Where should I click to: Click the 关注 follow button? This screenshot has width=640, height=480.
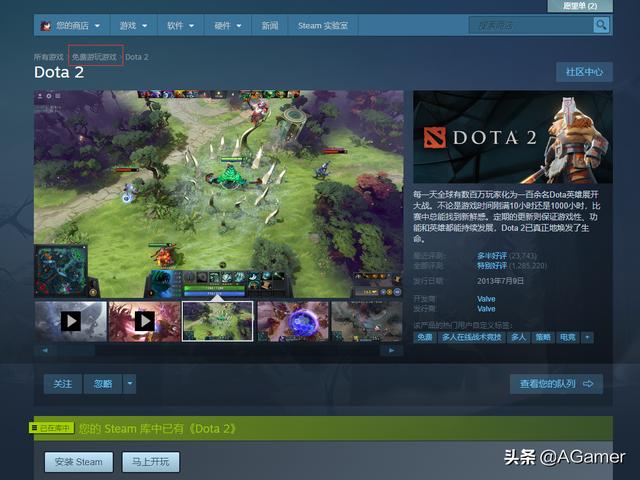point(62,384)
